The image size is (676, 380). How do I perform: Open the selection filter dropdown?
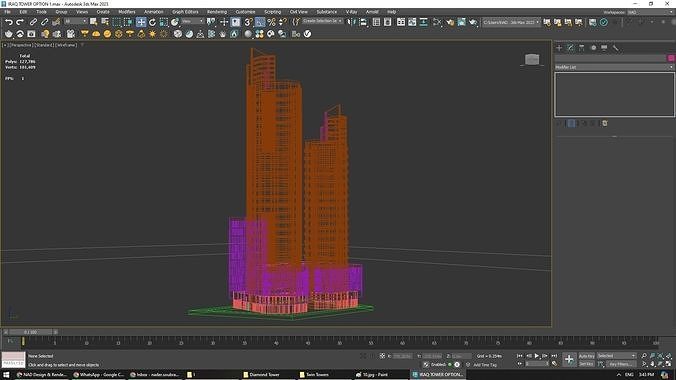pos(75,21)
